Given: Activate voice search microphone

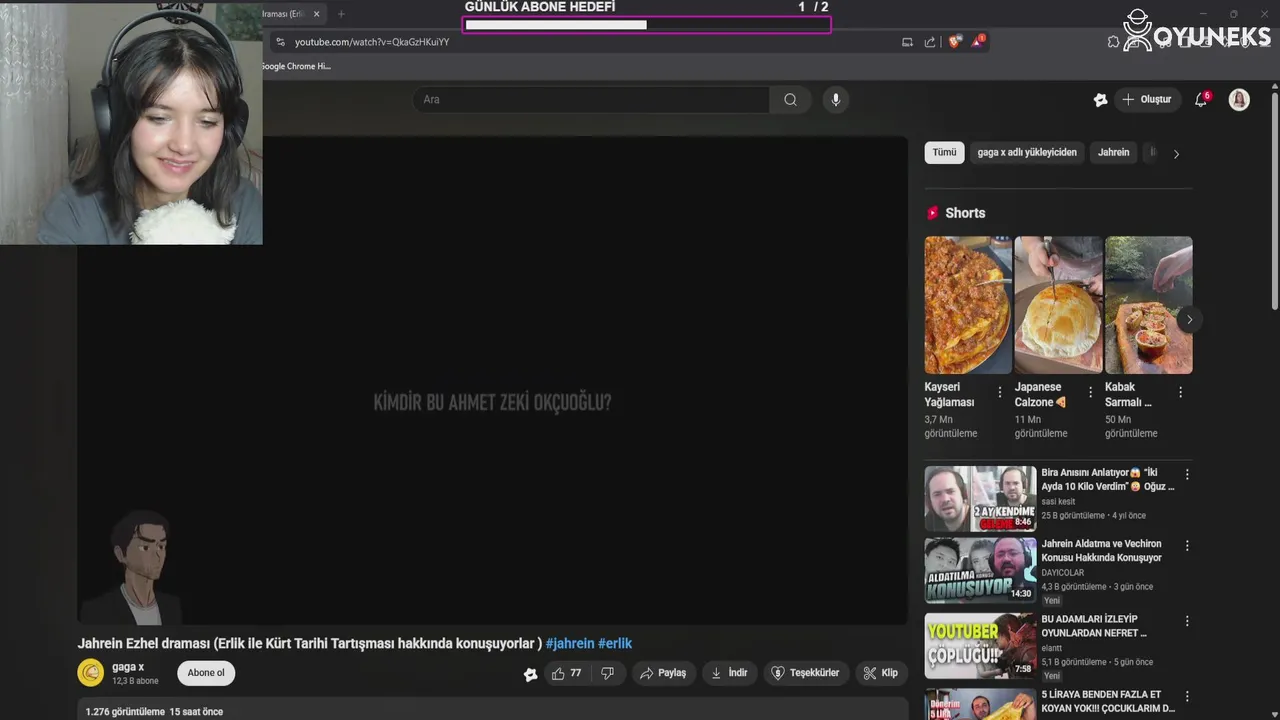Looking at the screenshot, I should (836, 99).
